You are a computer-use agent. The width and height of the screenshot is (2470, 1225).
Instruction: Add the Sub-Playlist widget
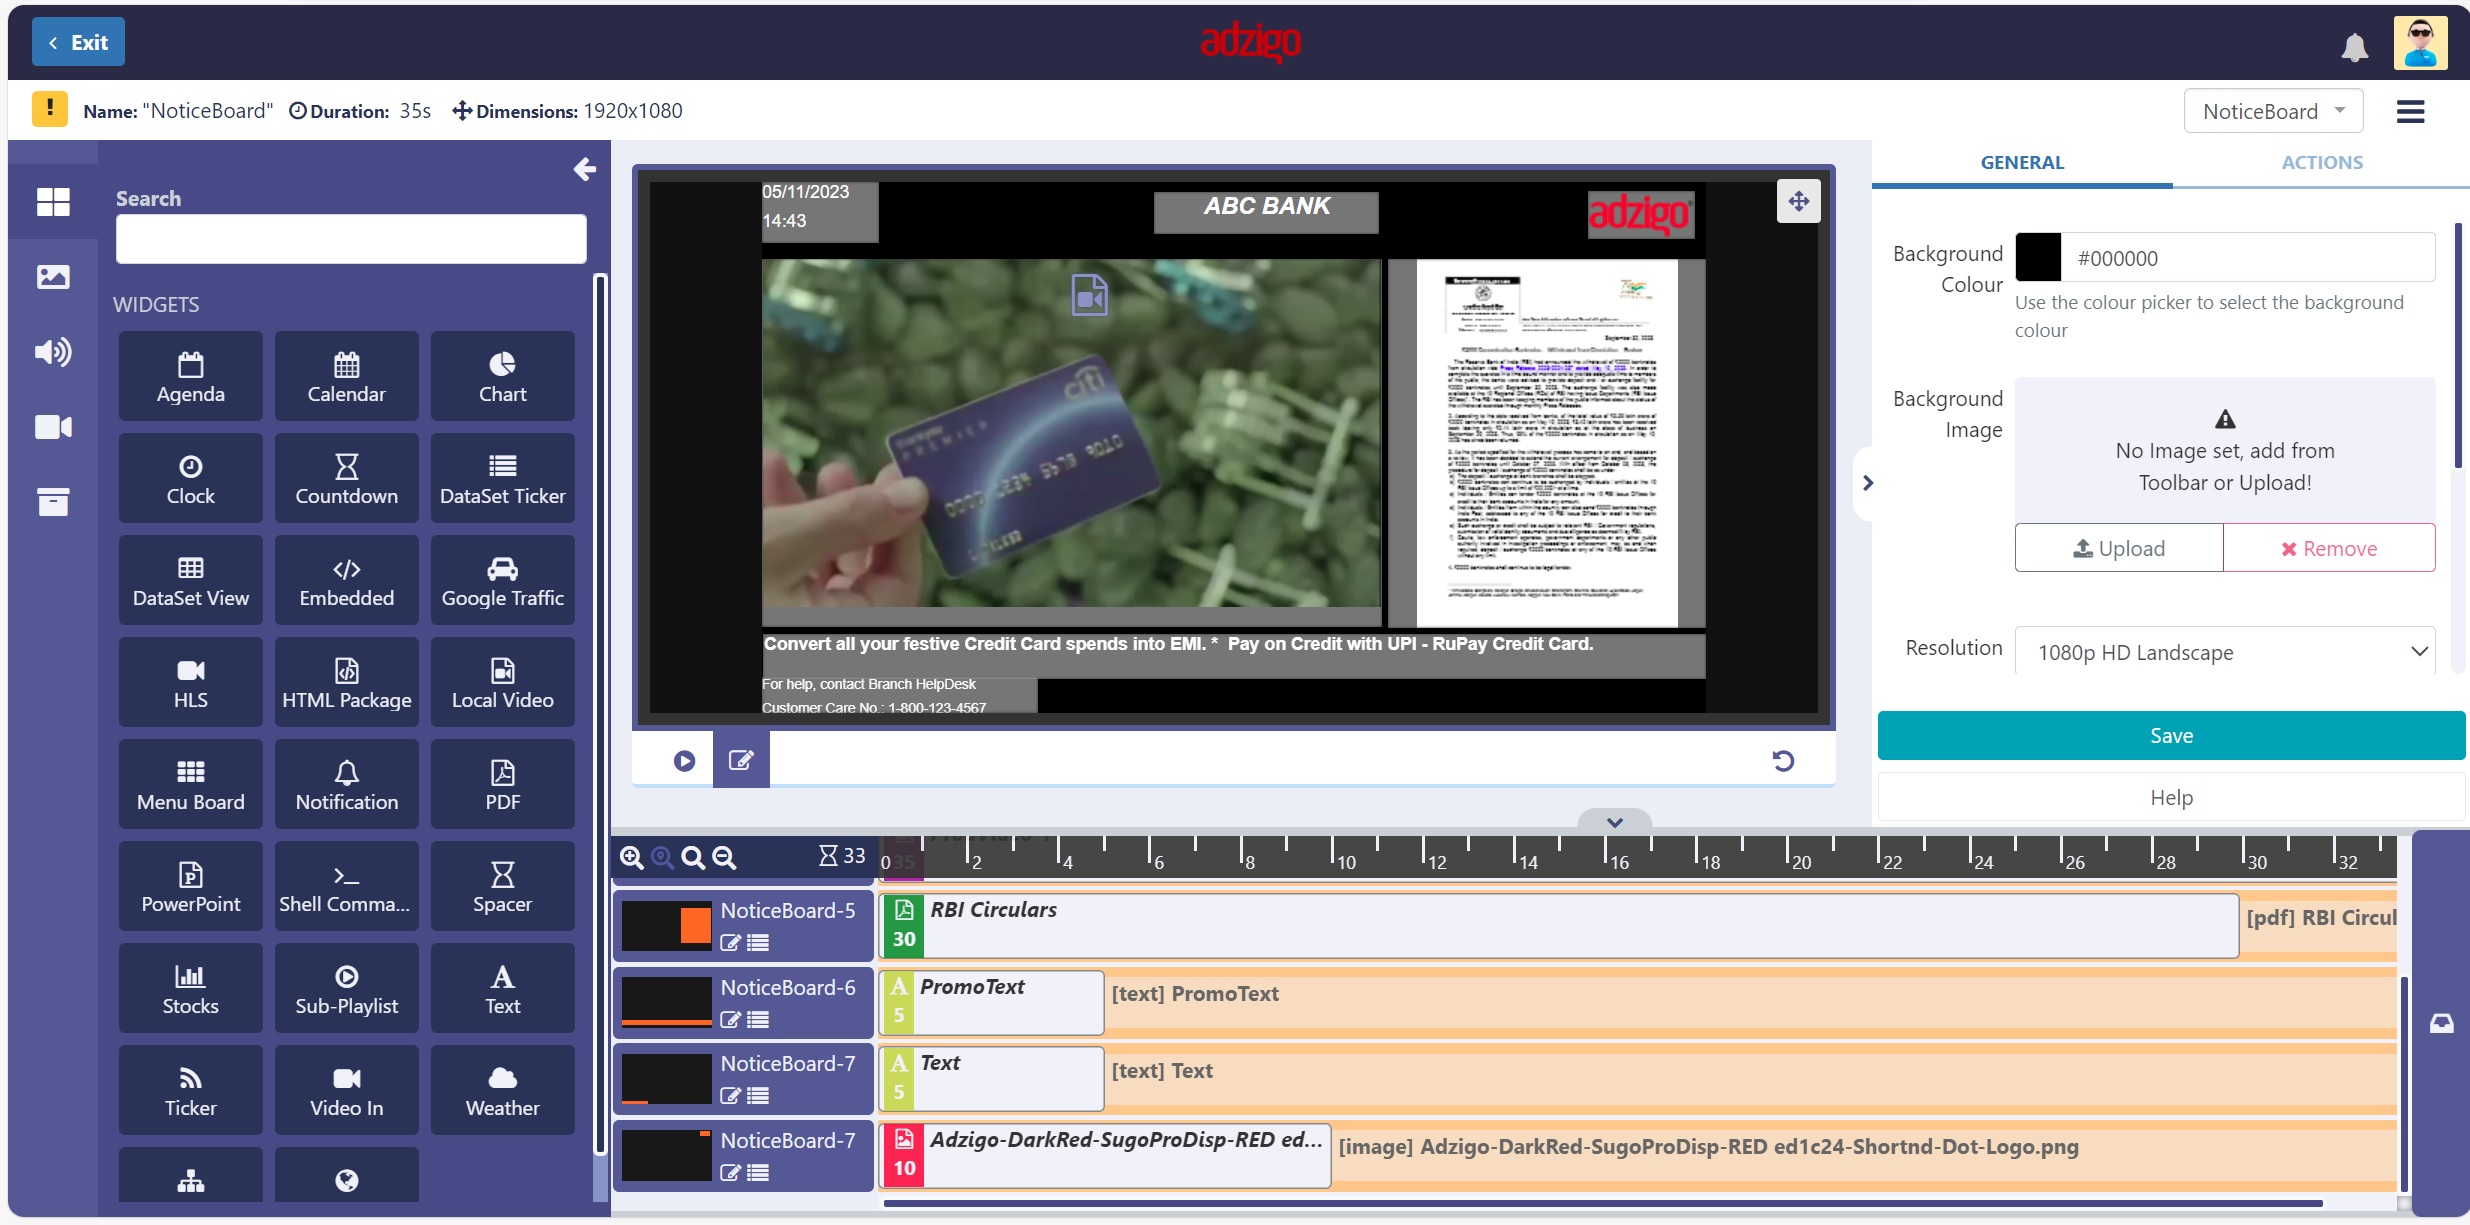pyautogui.click(x=346, y=988)
